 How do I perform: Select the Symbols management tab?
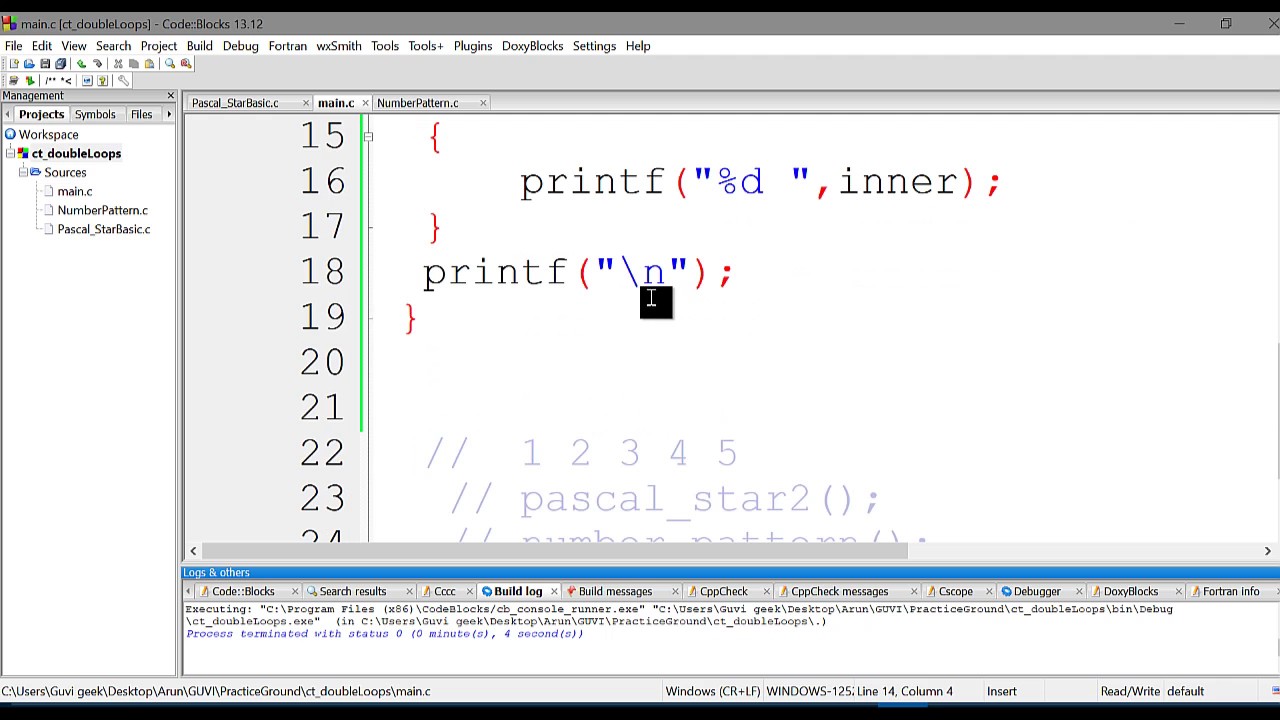(95, 115)
